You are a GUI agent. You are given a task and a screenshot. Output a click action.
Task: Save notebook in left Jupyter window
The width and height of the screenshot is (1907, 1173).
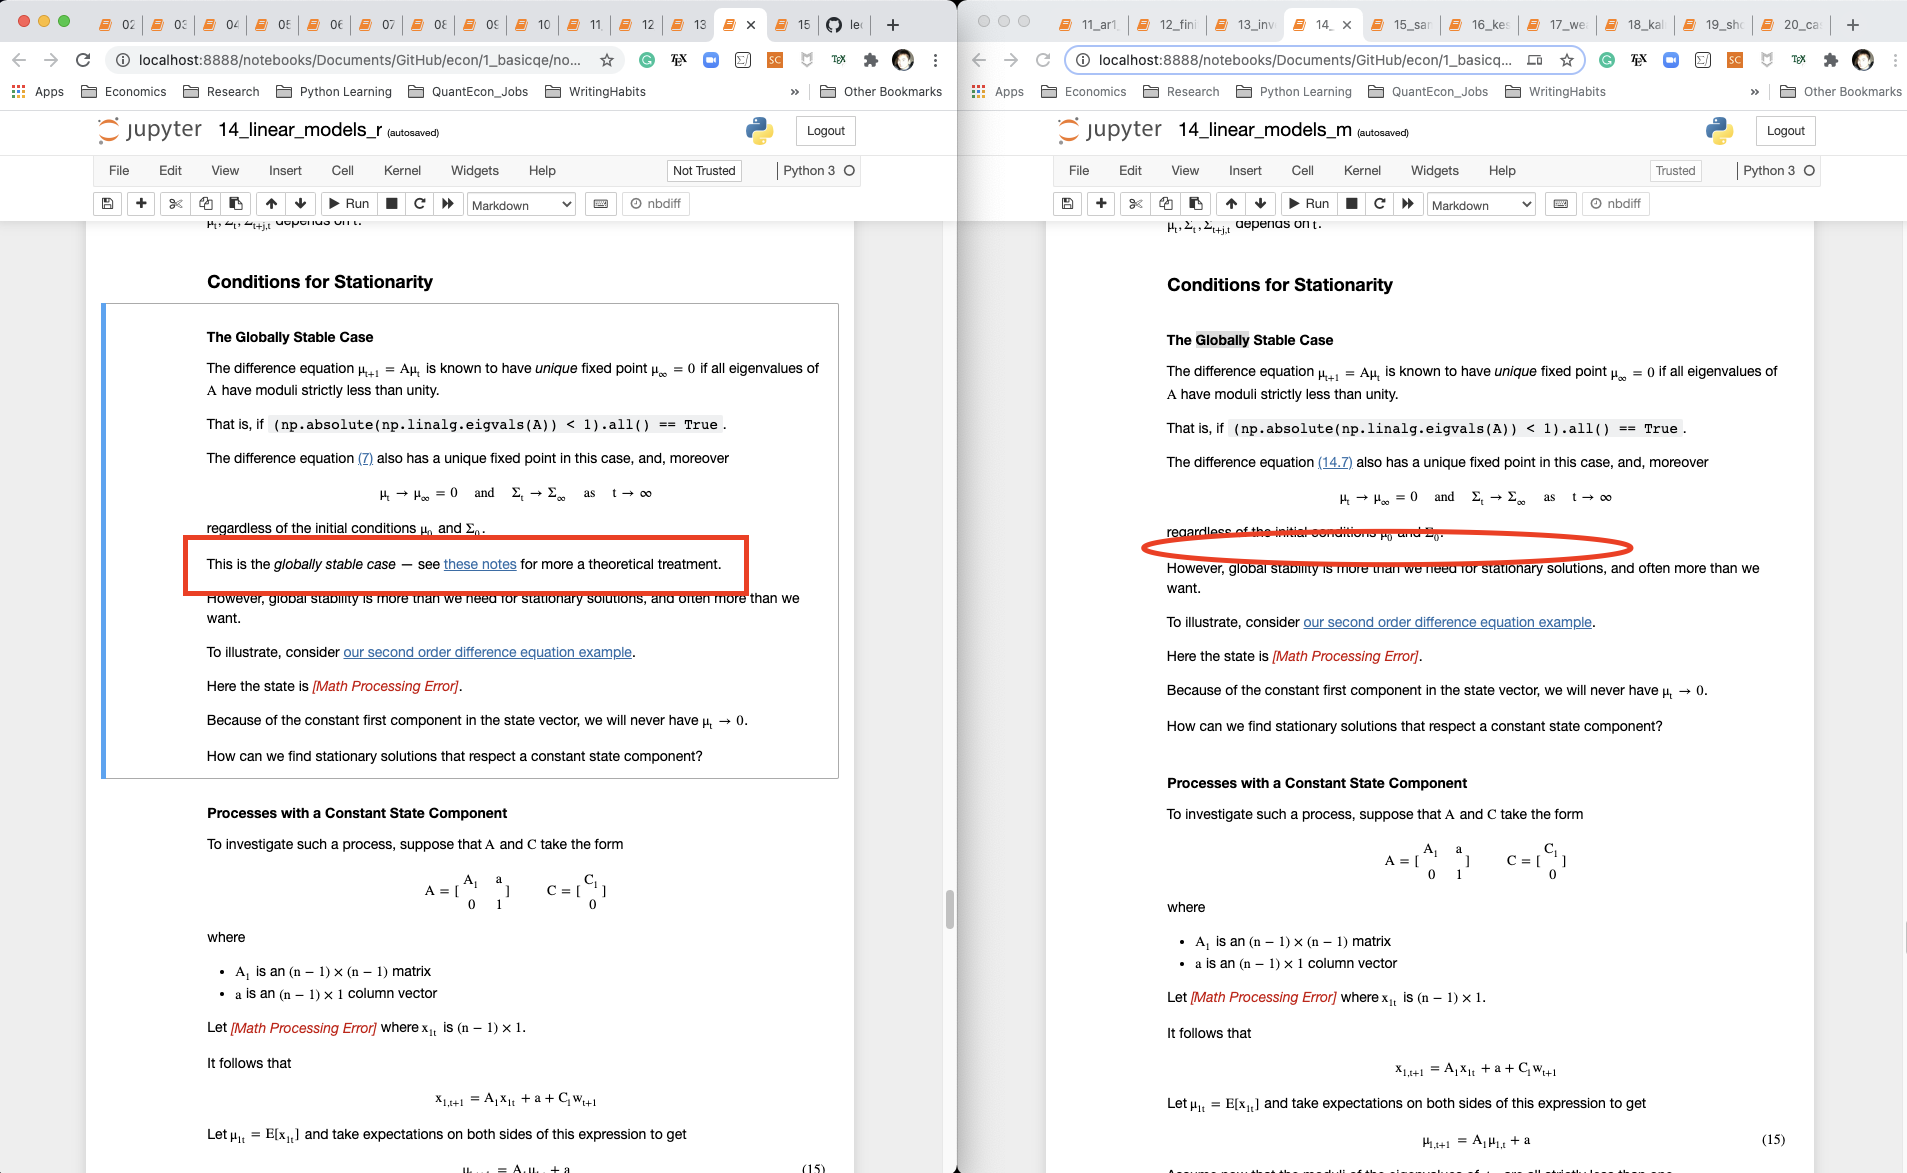coord(108,204)
